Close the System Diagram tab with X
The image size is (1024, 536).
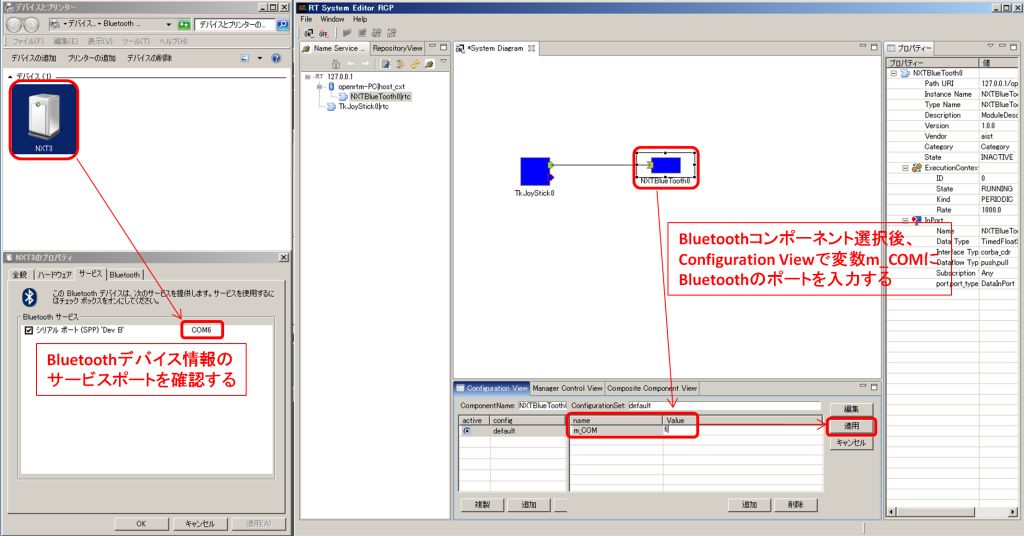click(x=532, y=48)
